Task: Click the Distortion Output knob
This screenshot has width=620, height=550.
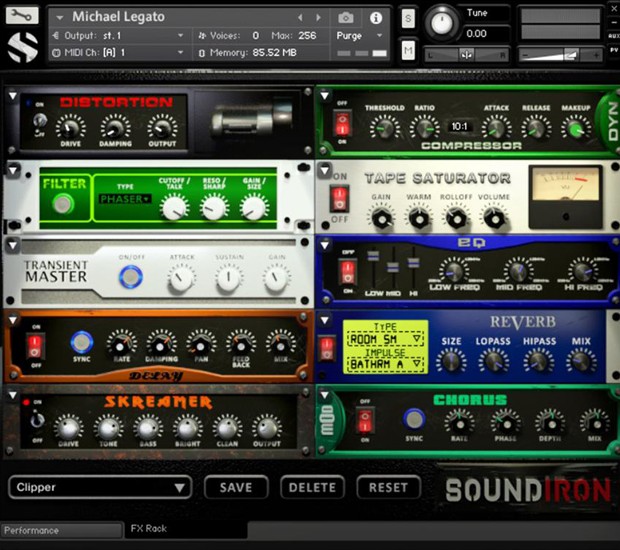Action: tap(162, 128)
